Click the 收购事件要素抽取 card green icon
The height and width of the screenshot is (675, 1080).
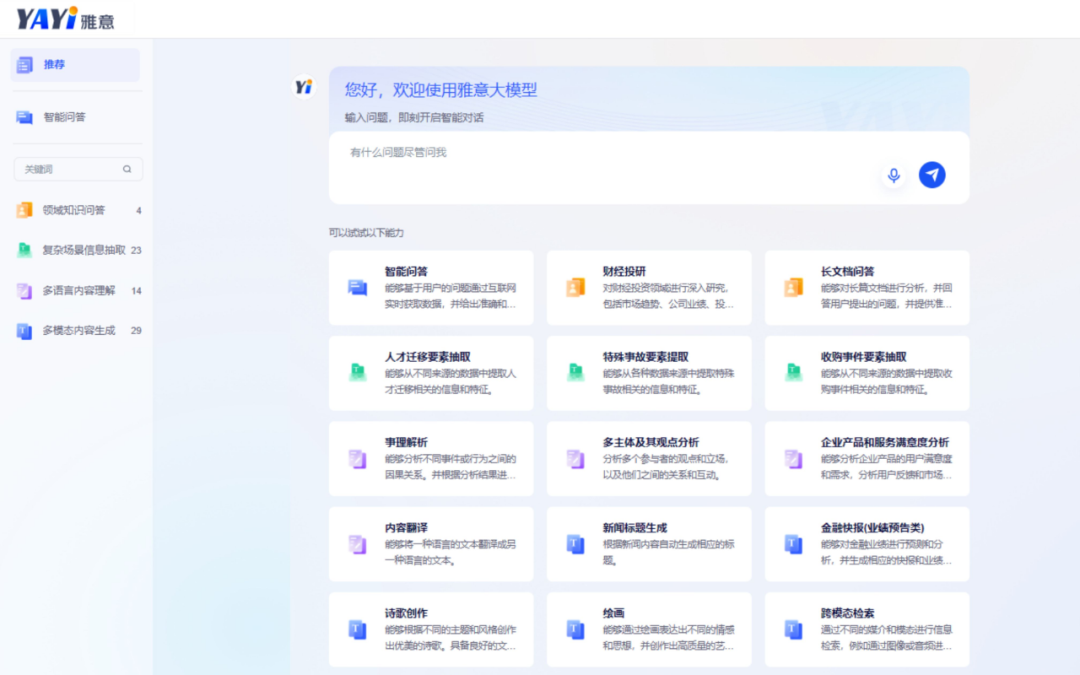point(793,373)
